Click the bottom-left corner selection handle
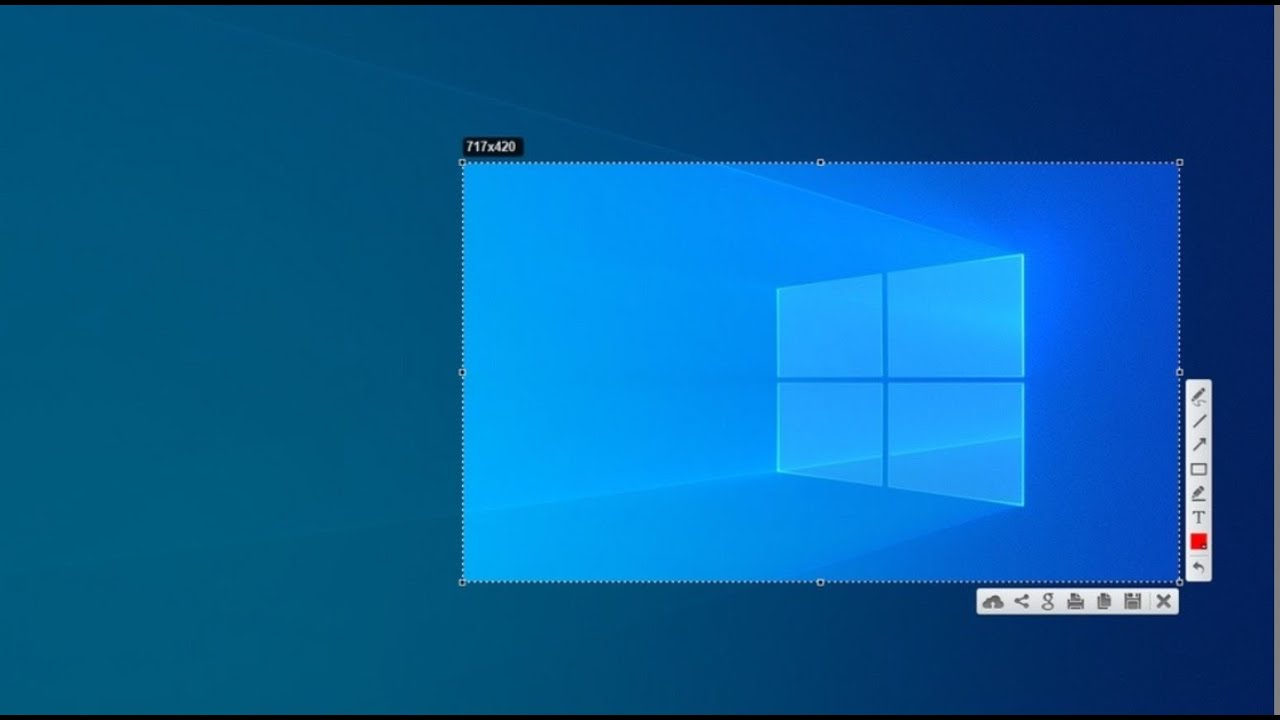Viewport: 1280px width, 720px height. (x=462, y=582)
